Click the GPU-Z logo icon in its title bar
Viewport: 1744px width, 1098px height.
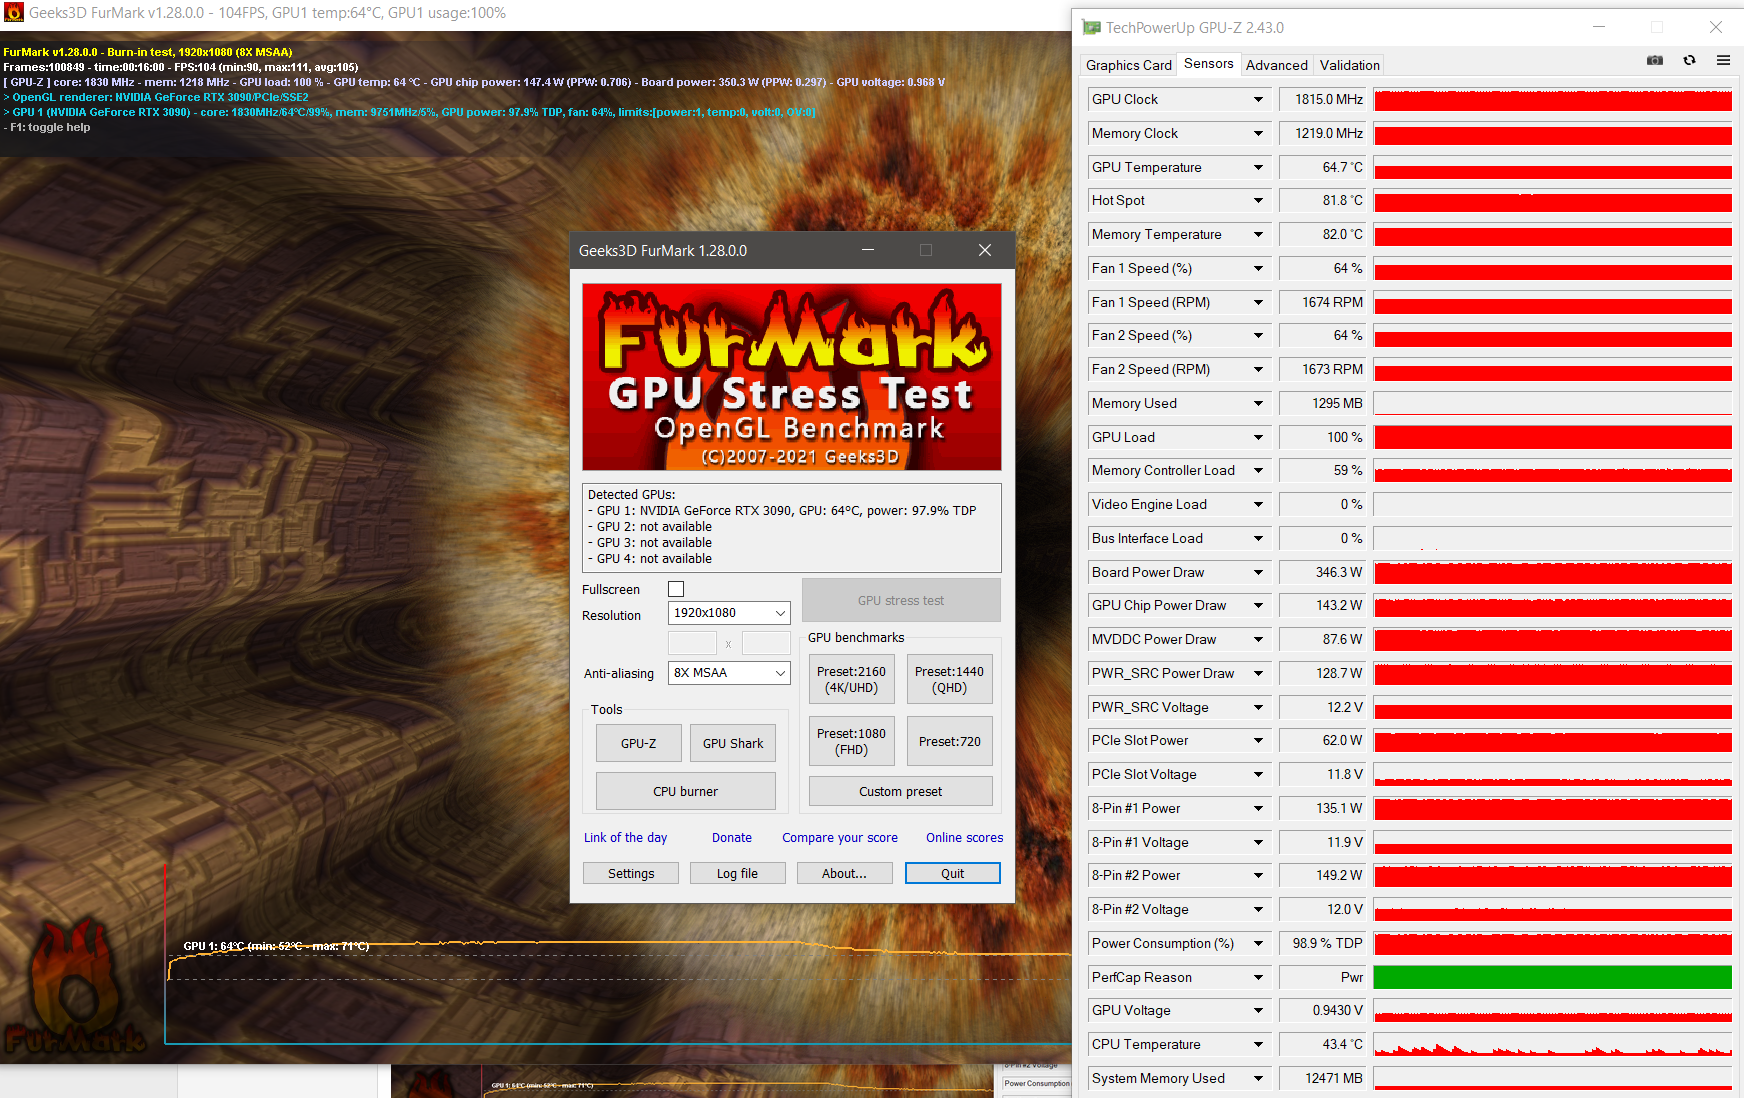pos(1091,27)
